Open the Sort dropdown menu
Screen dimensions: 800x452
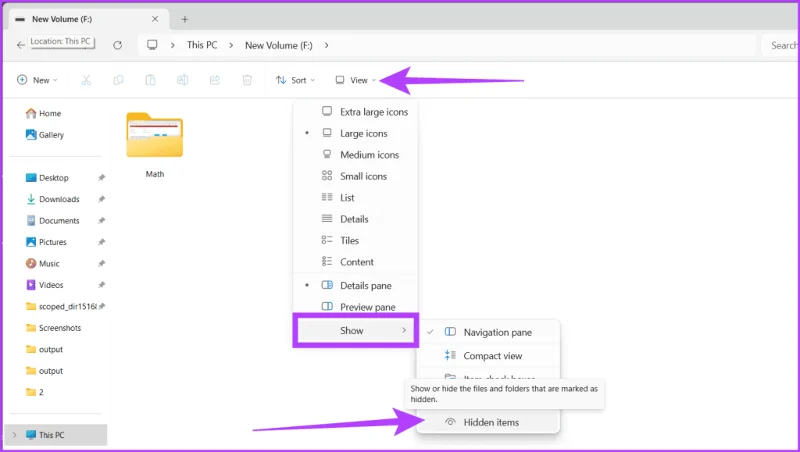click(295, 80)
